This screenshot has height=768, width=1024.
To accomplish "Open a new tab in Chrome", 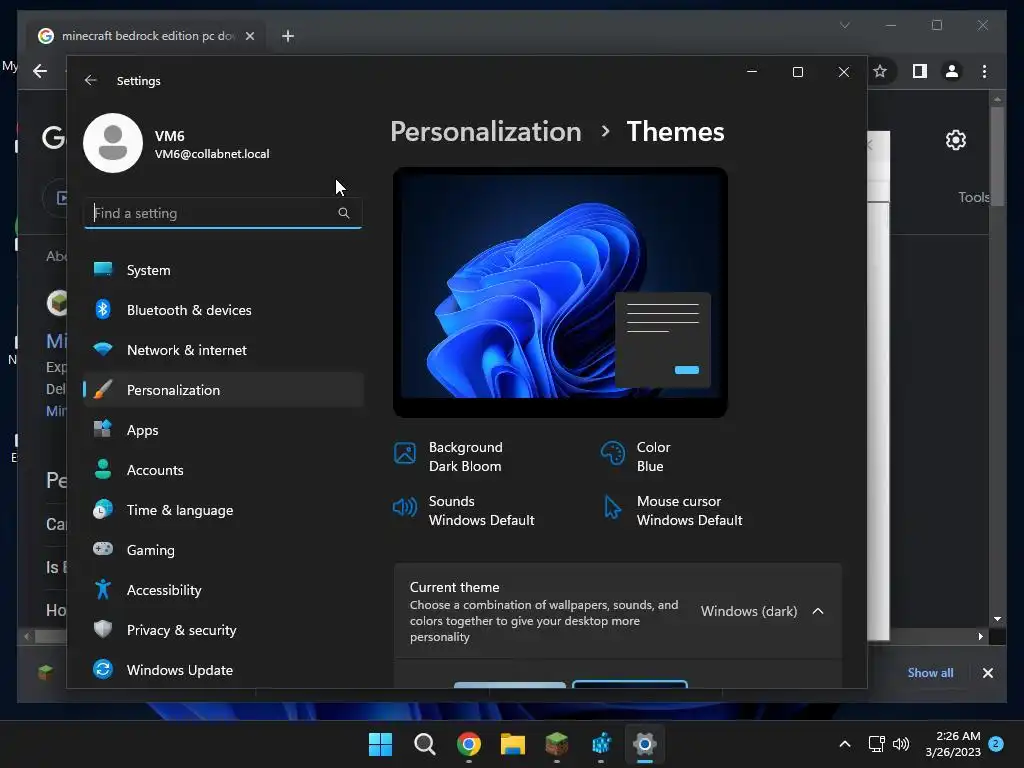I will tap(288, 36).
